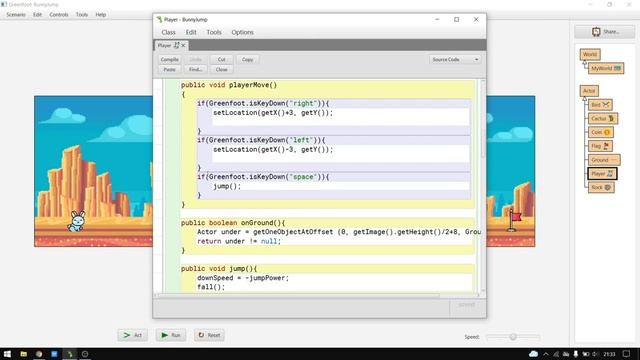The image size is (640, 360).
Task: Open the Class menu in Player editor
Action: click(x=168, y=32)
